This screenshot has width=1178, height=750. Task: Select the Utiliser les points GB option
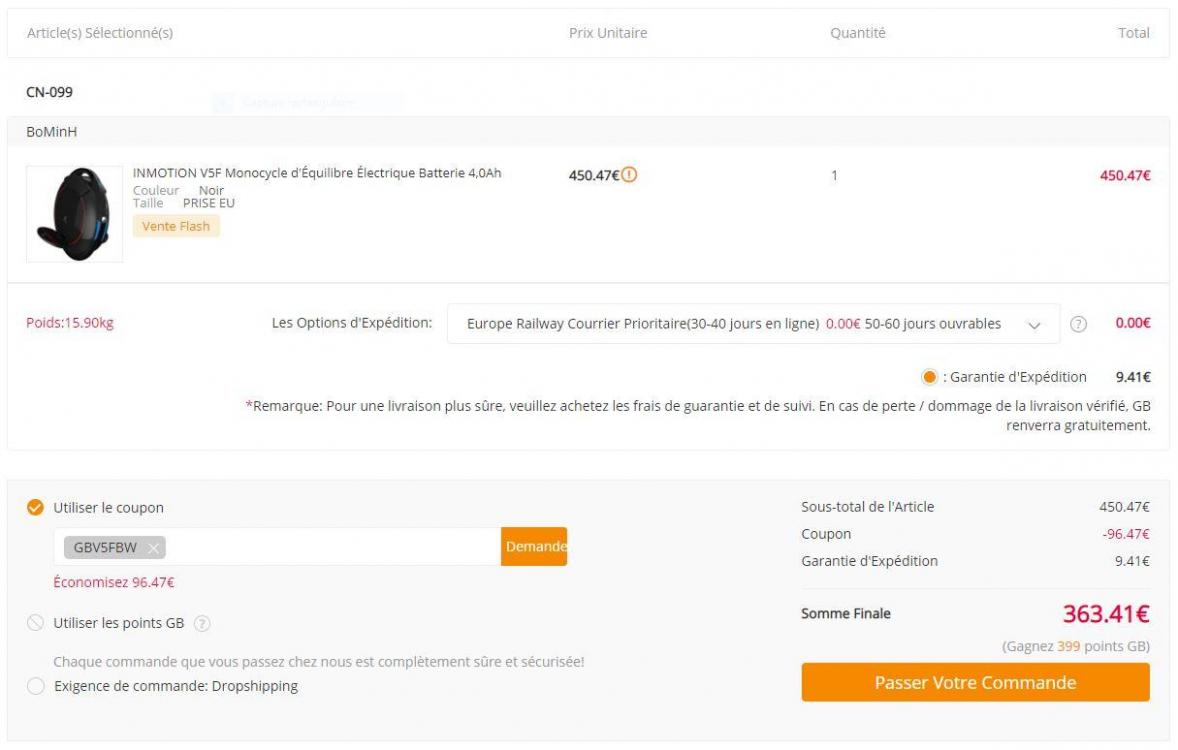pos(35,623)
